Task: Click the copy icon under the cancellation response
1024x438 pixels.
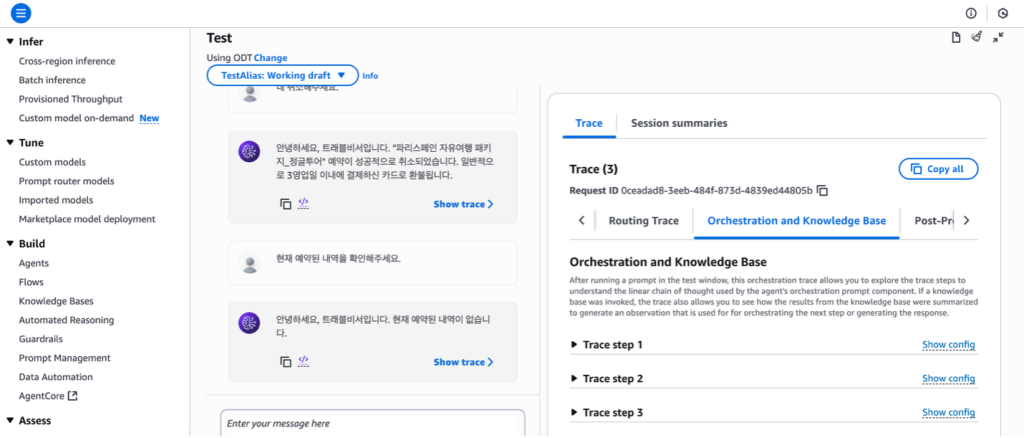Action: pyautogui.click(x=286, y=204)
